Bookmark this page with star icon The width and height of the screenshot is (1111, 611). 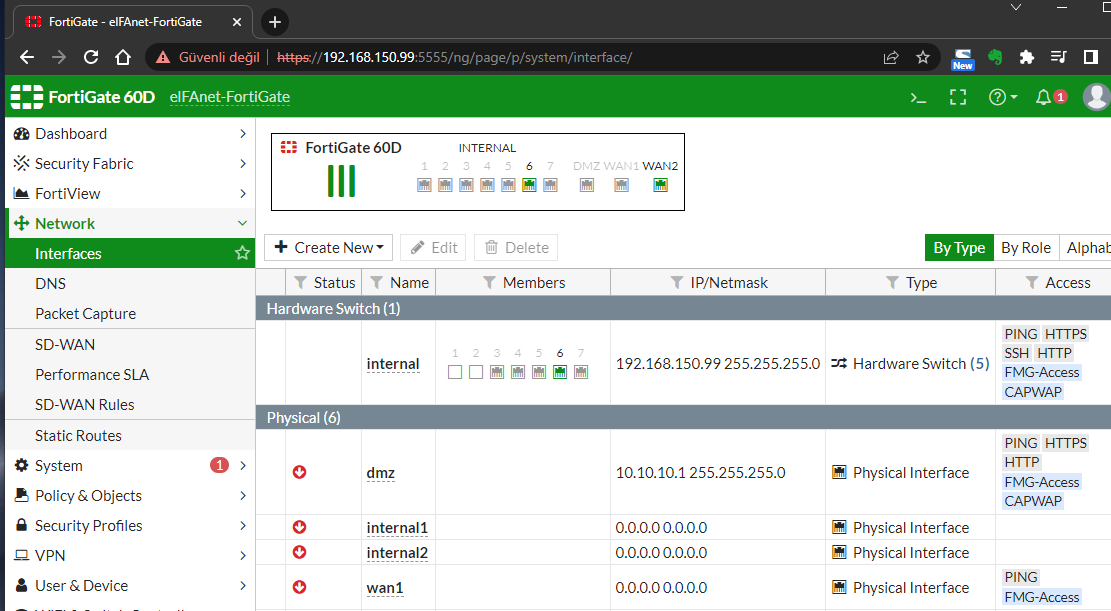pos(923,57)
